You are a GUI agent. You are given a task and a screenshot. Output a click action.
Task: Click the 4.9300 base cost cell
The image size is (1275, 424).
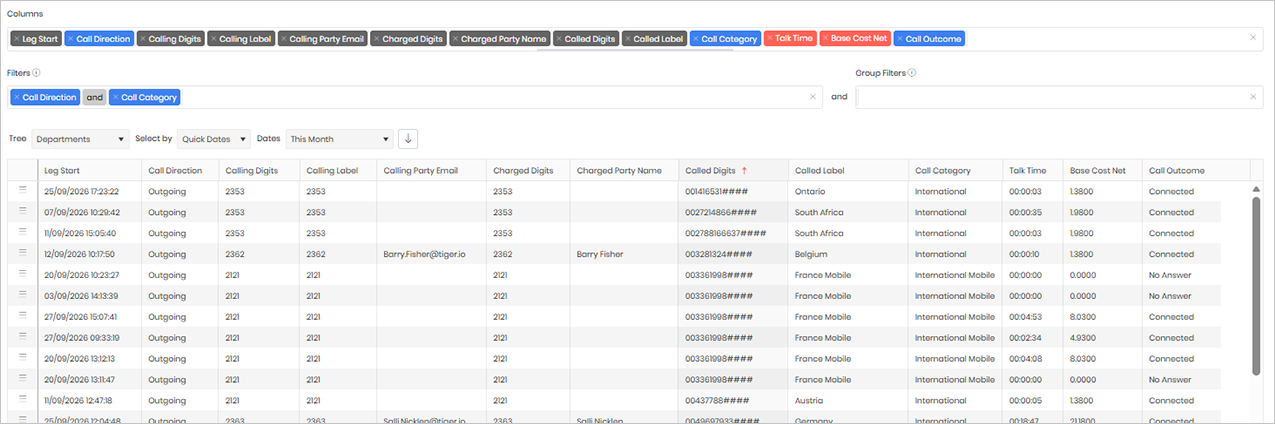pos(1102,338)
